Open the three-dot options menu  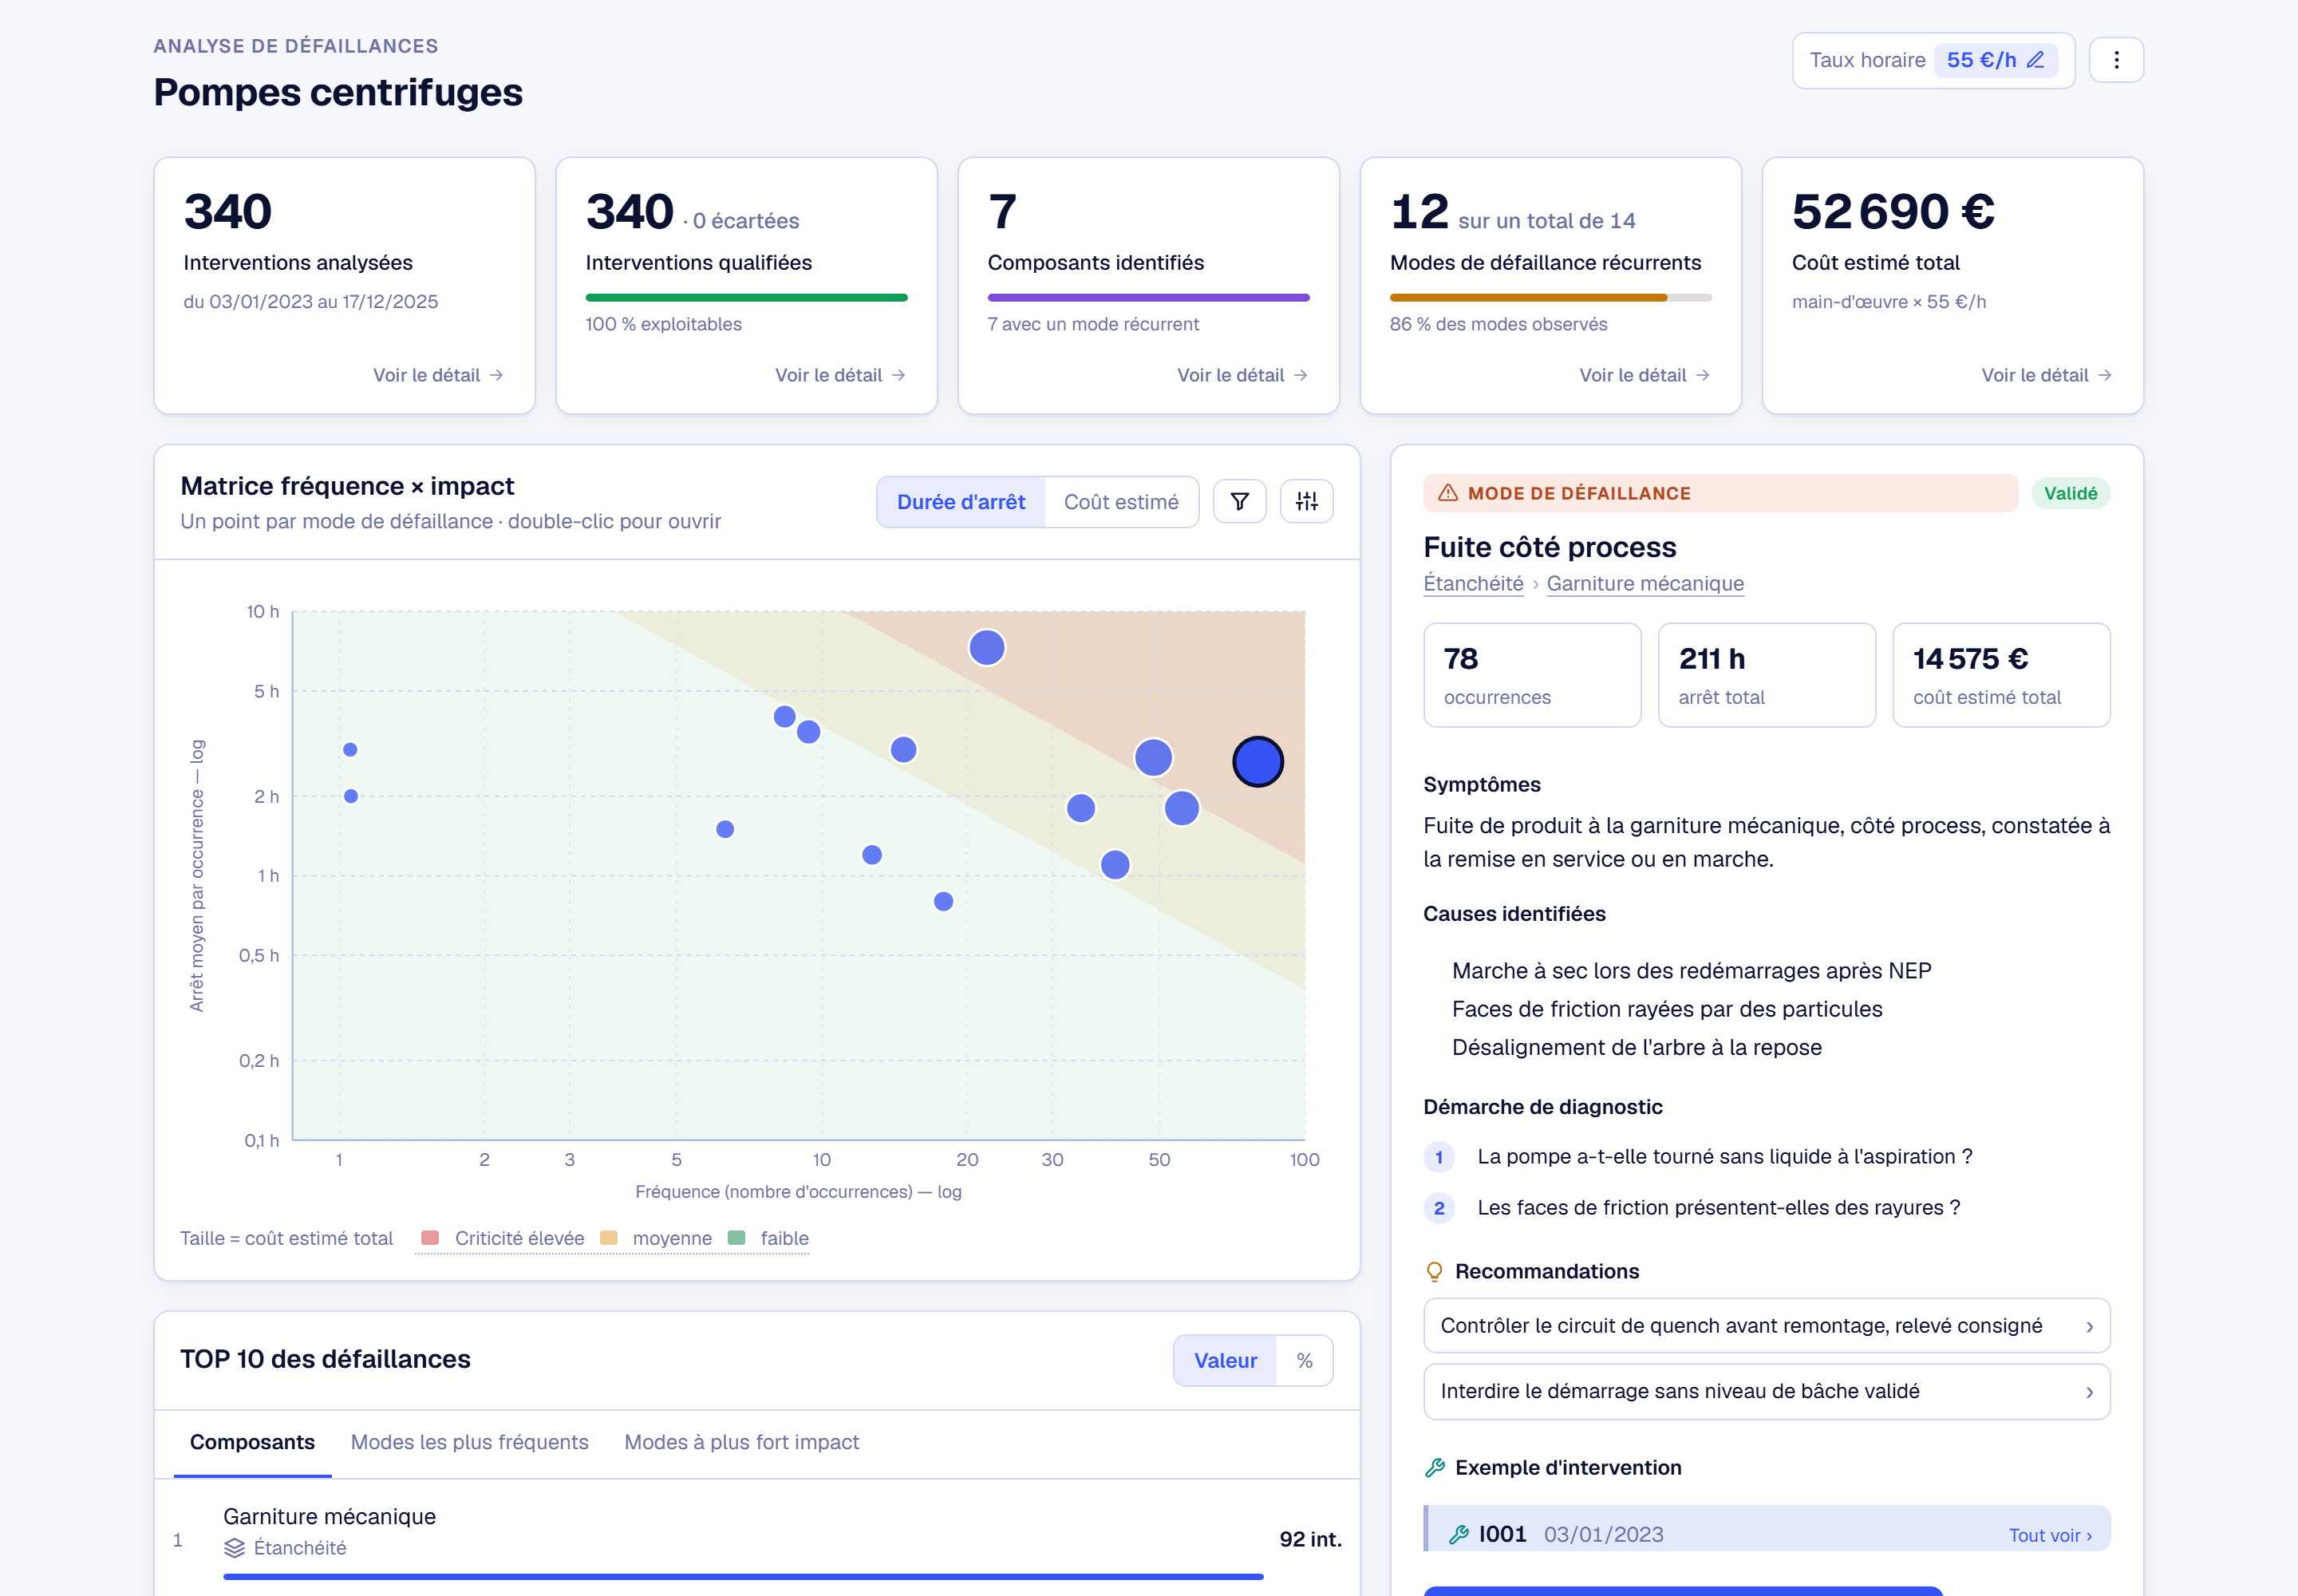point(2116,60)
